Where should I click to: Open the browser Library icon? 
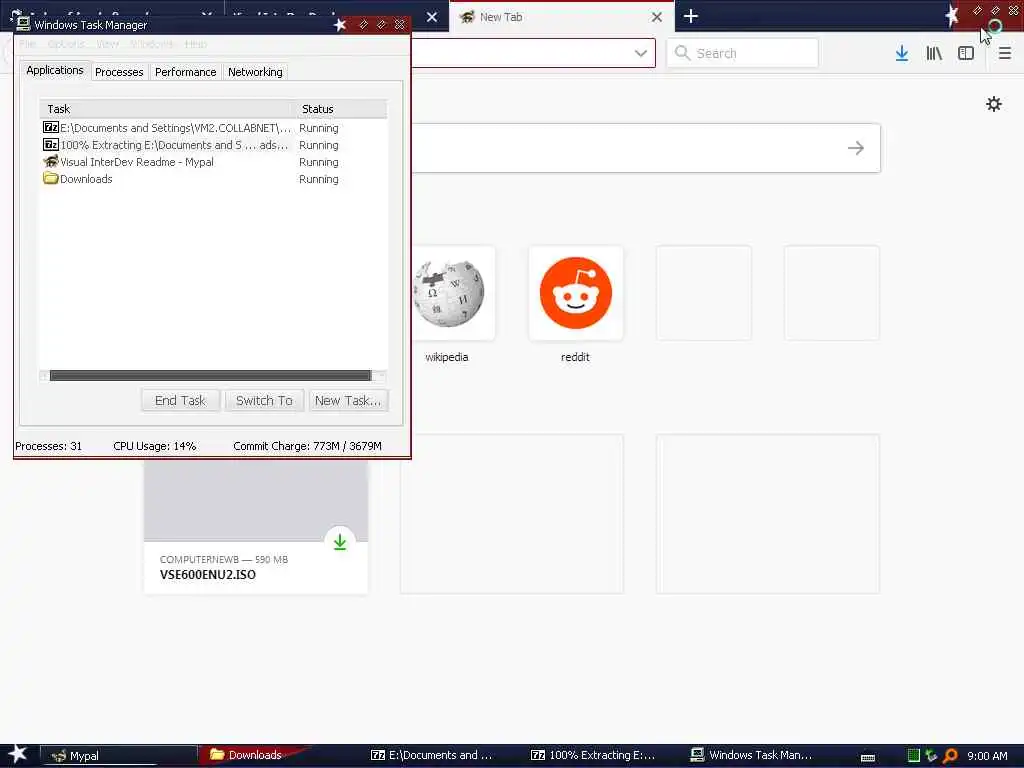tap(934, 53)
